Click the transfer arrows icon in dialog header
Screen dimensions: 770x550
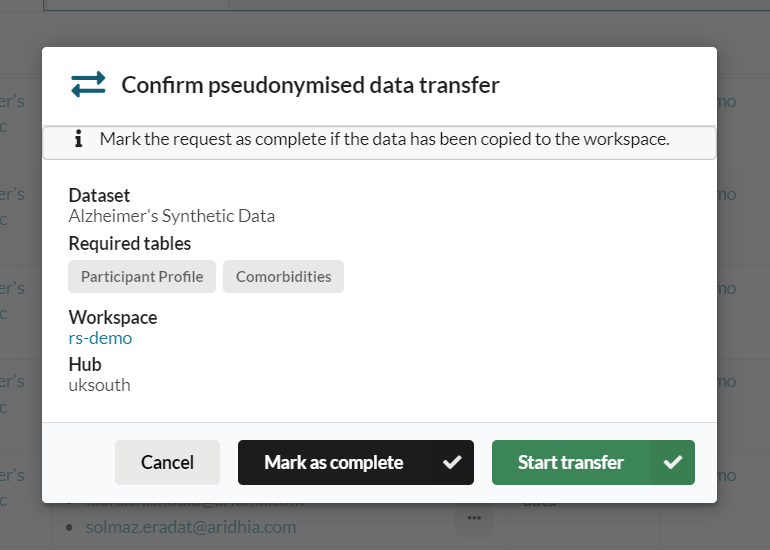88,85
